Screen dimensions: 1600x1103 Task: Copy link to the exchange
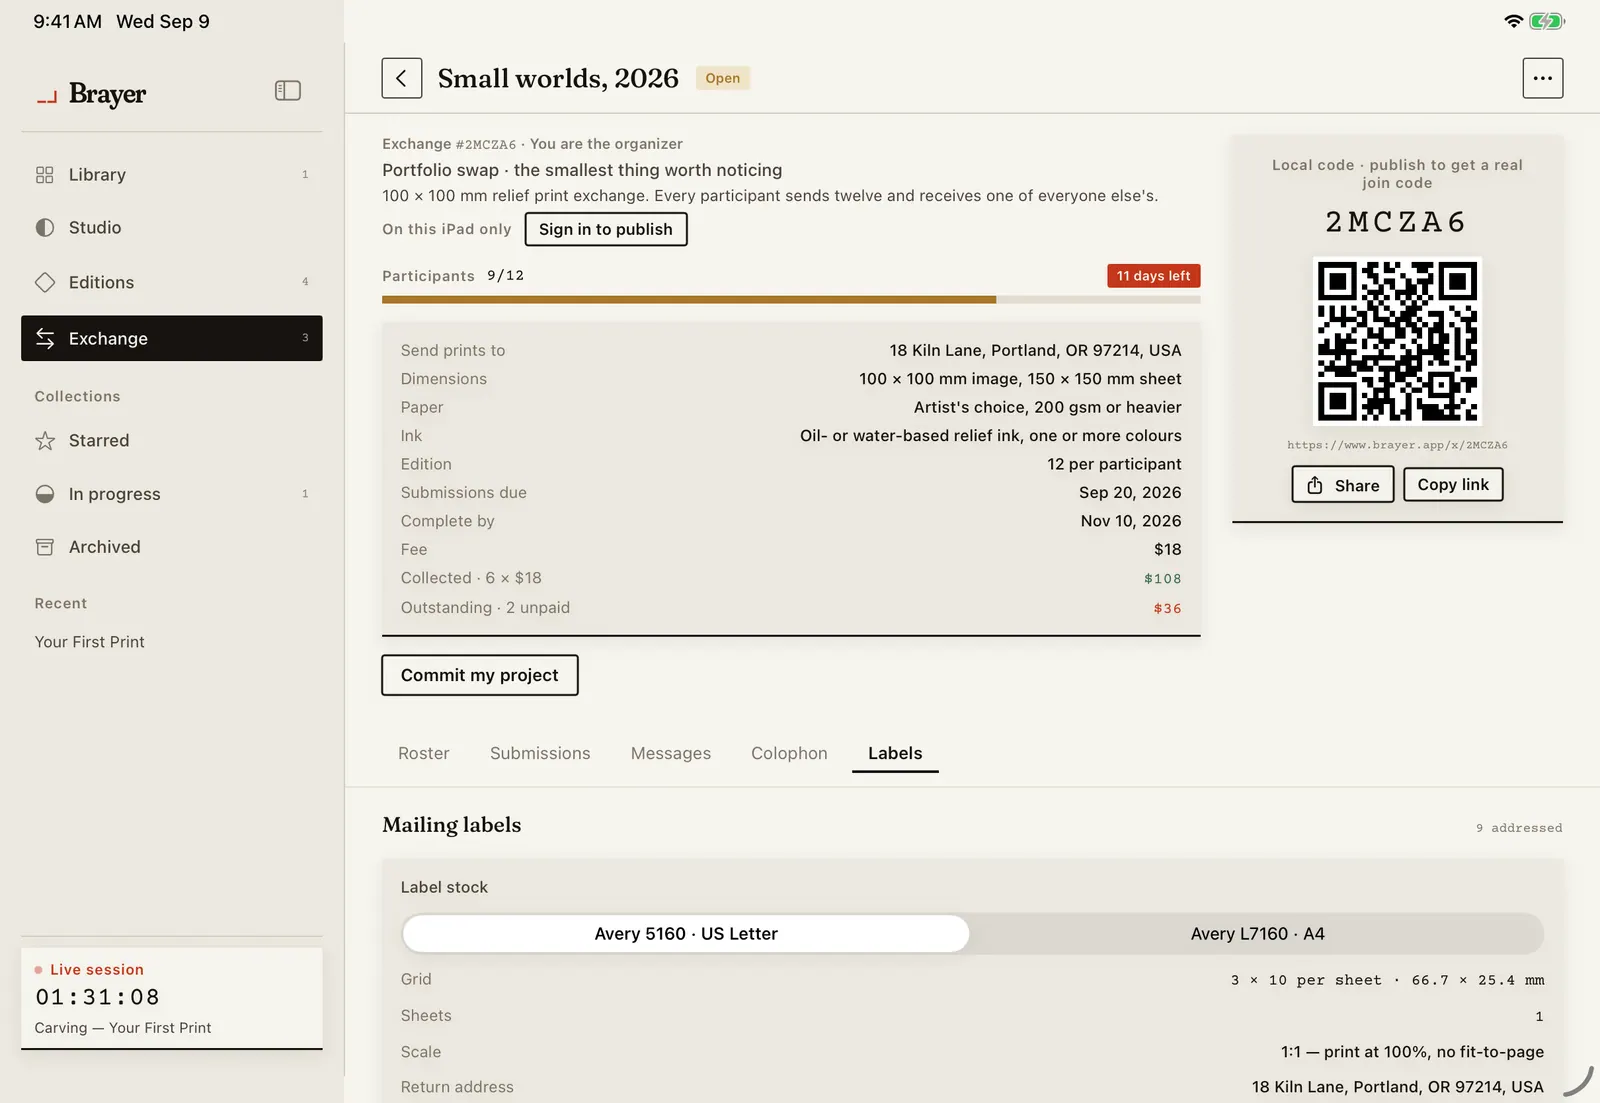point(1453,484)
